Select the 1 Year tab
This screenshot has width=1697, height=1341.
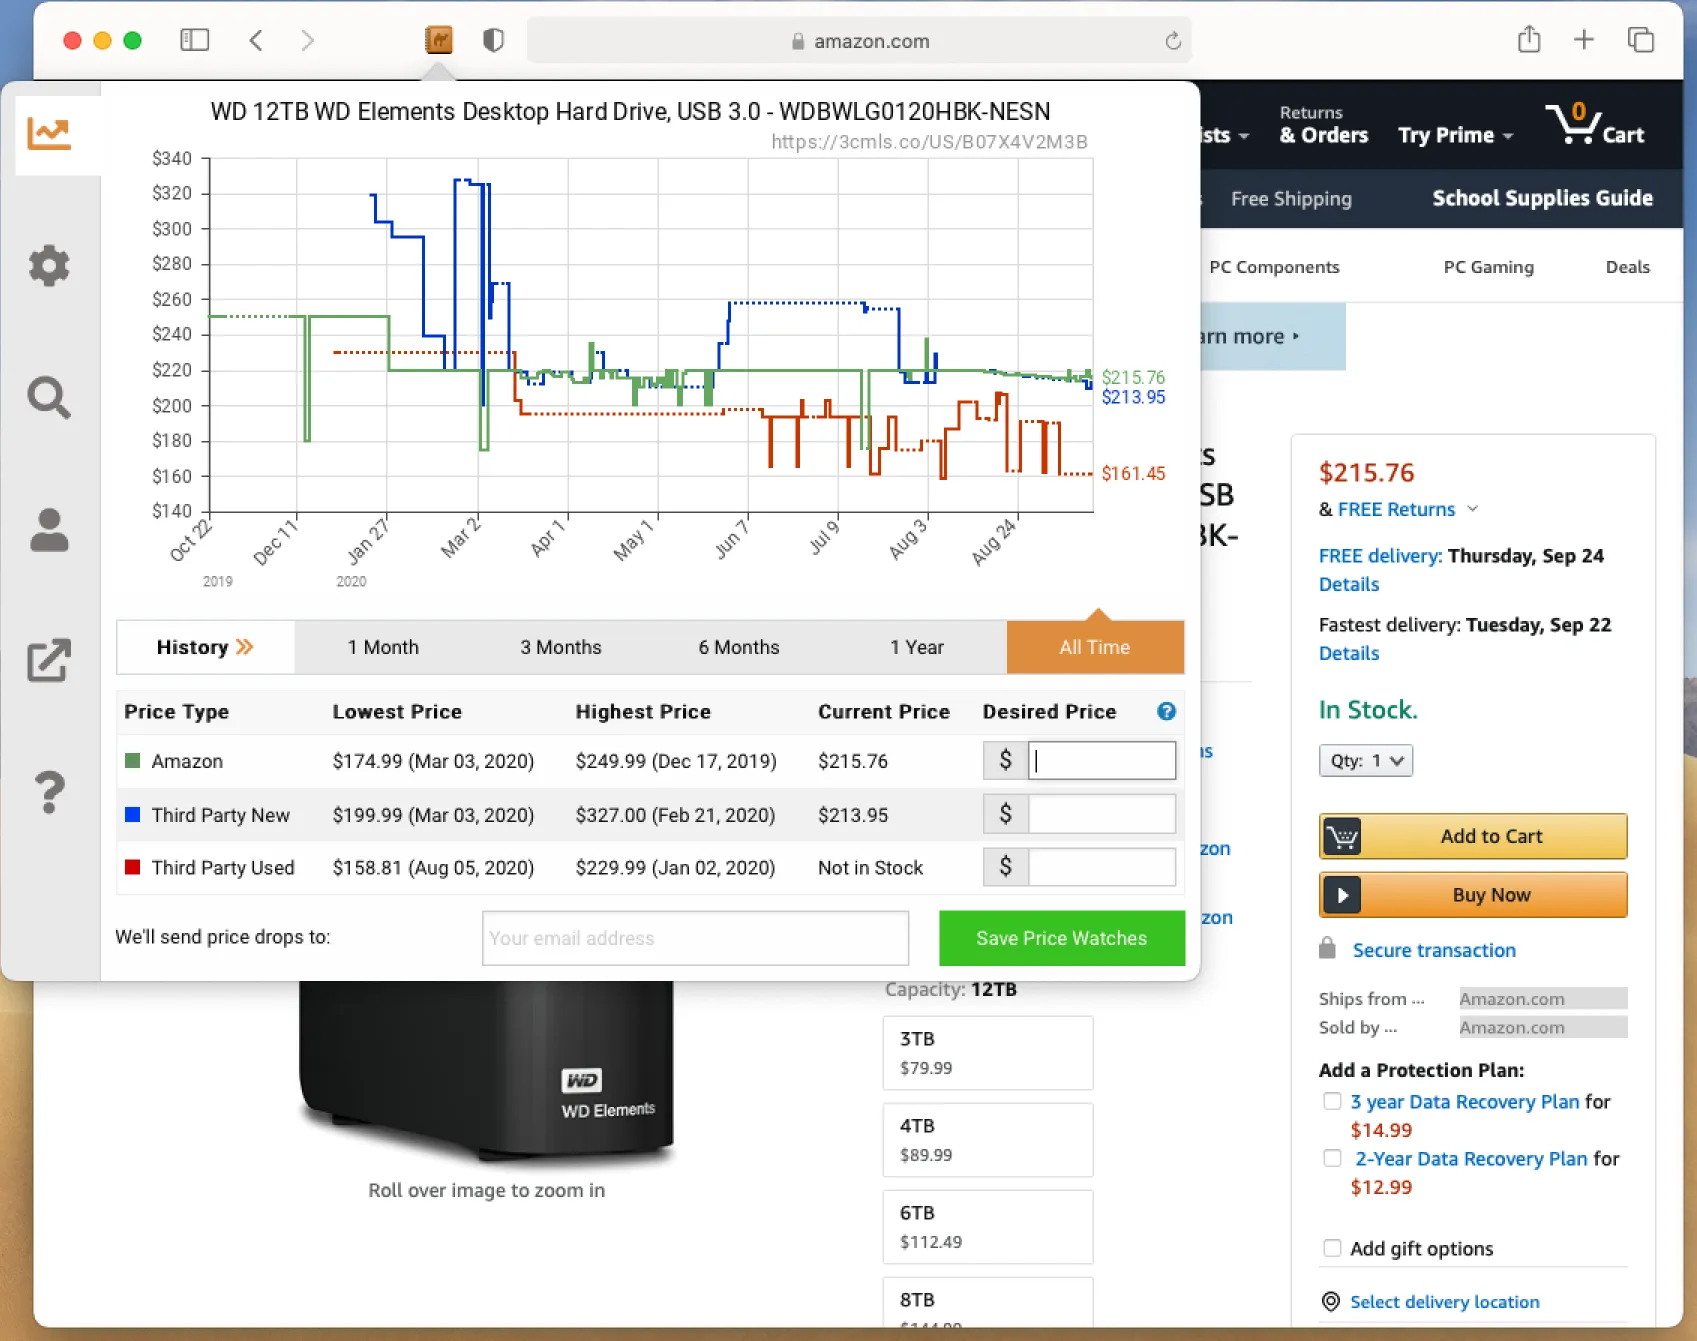(x=916, y=647)
